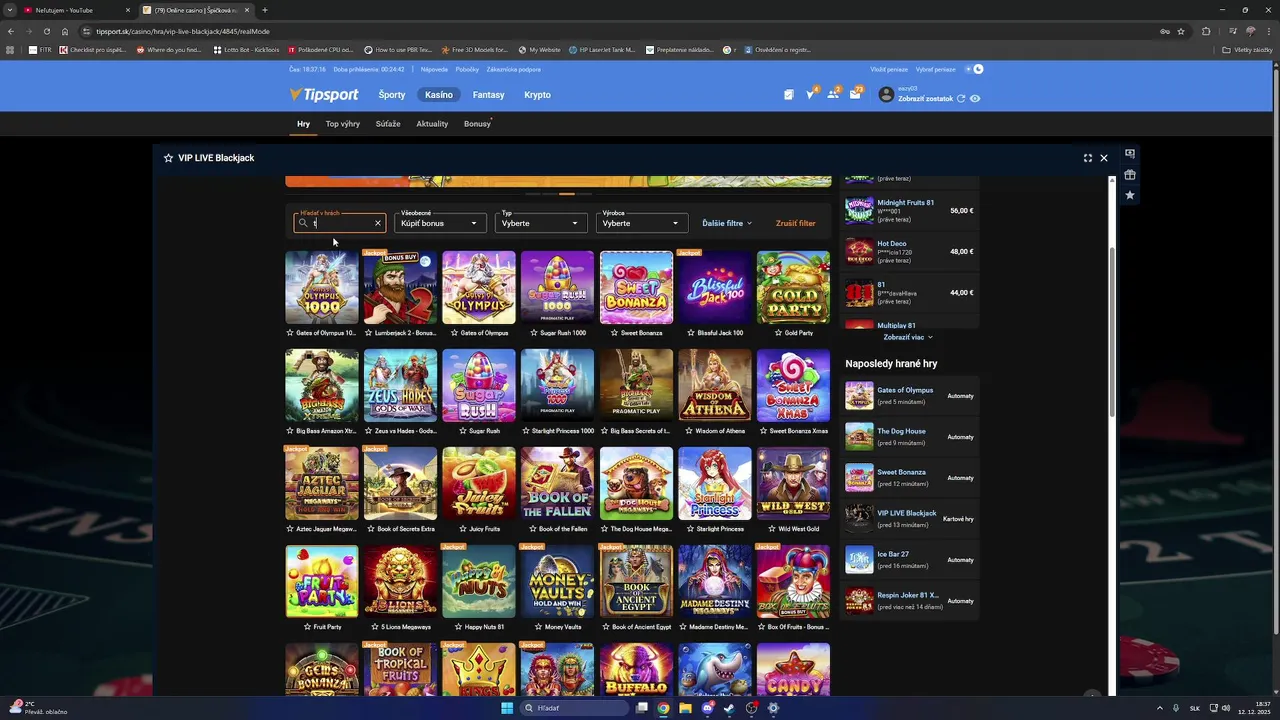
Task: Open Chrome from the taskbar
Action: 663,708
